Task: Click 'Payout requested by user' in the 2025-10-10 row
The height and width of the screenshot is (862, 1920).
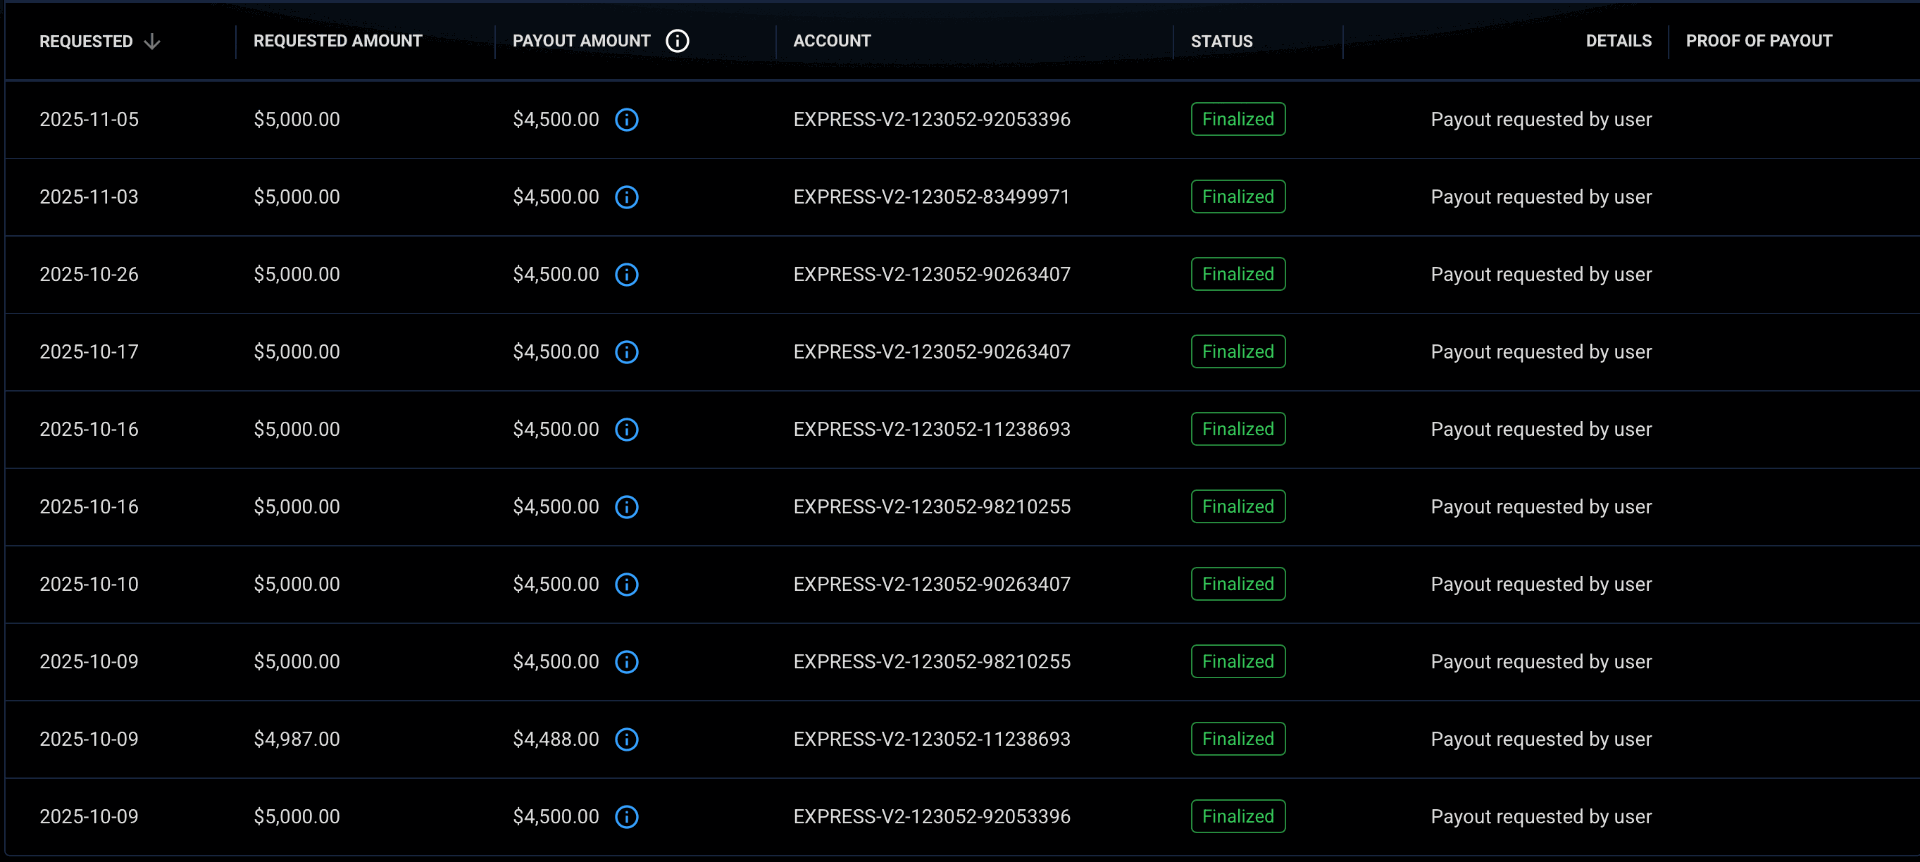Action: [1541, 585]
